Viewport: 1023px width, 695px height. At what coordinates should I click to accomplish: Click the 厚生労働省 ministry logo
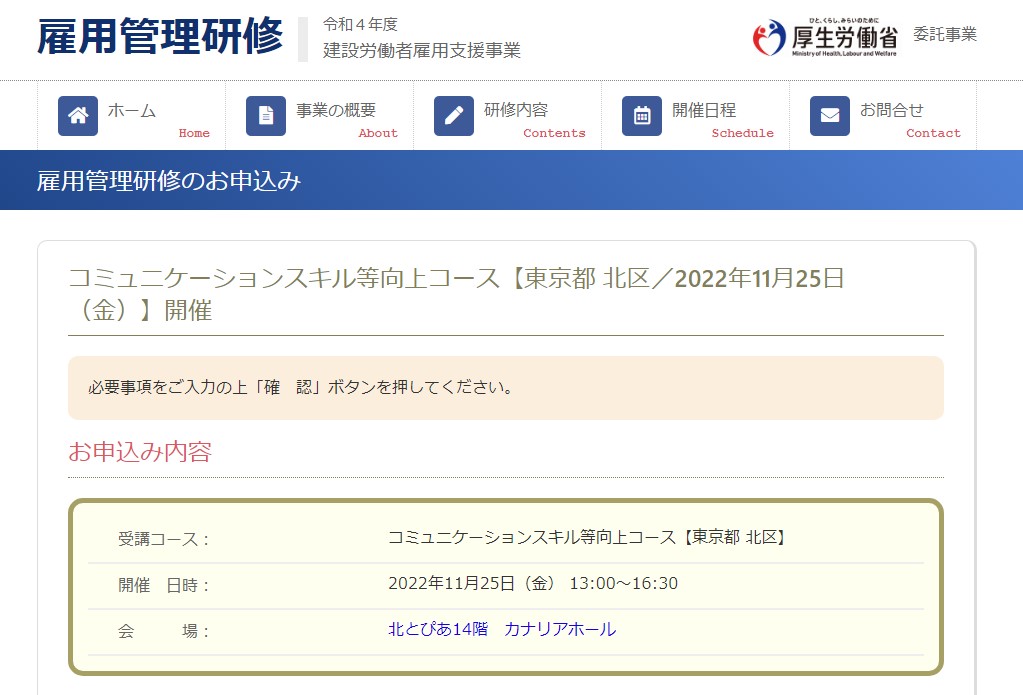(825, 38)
